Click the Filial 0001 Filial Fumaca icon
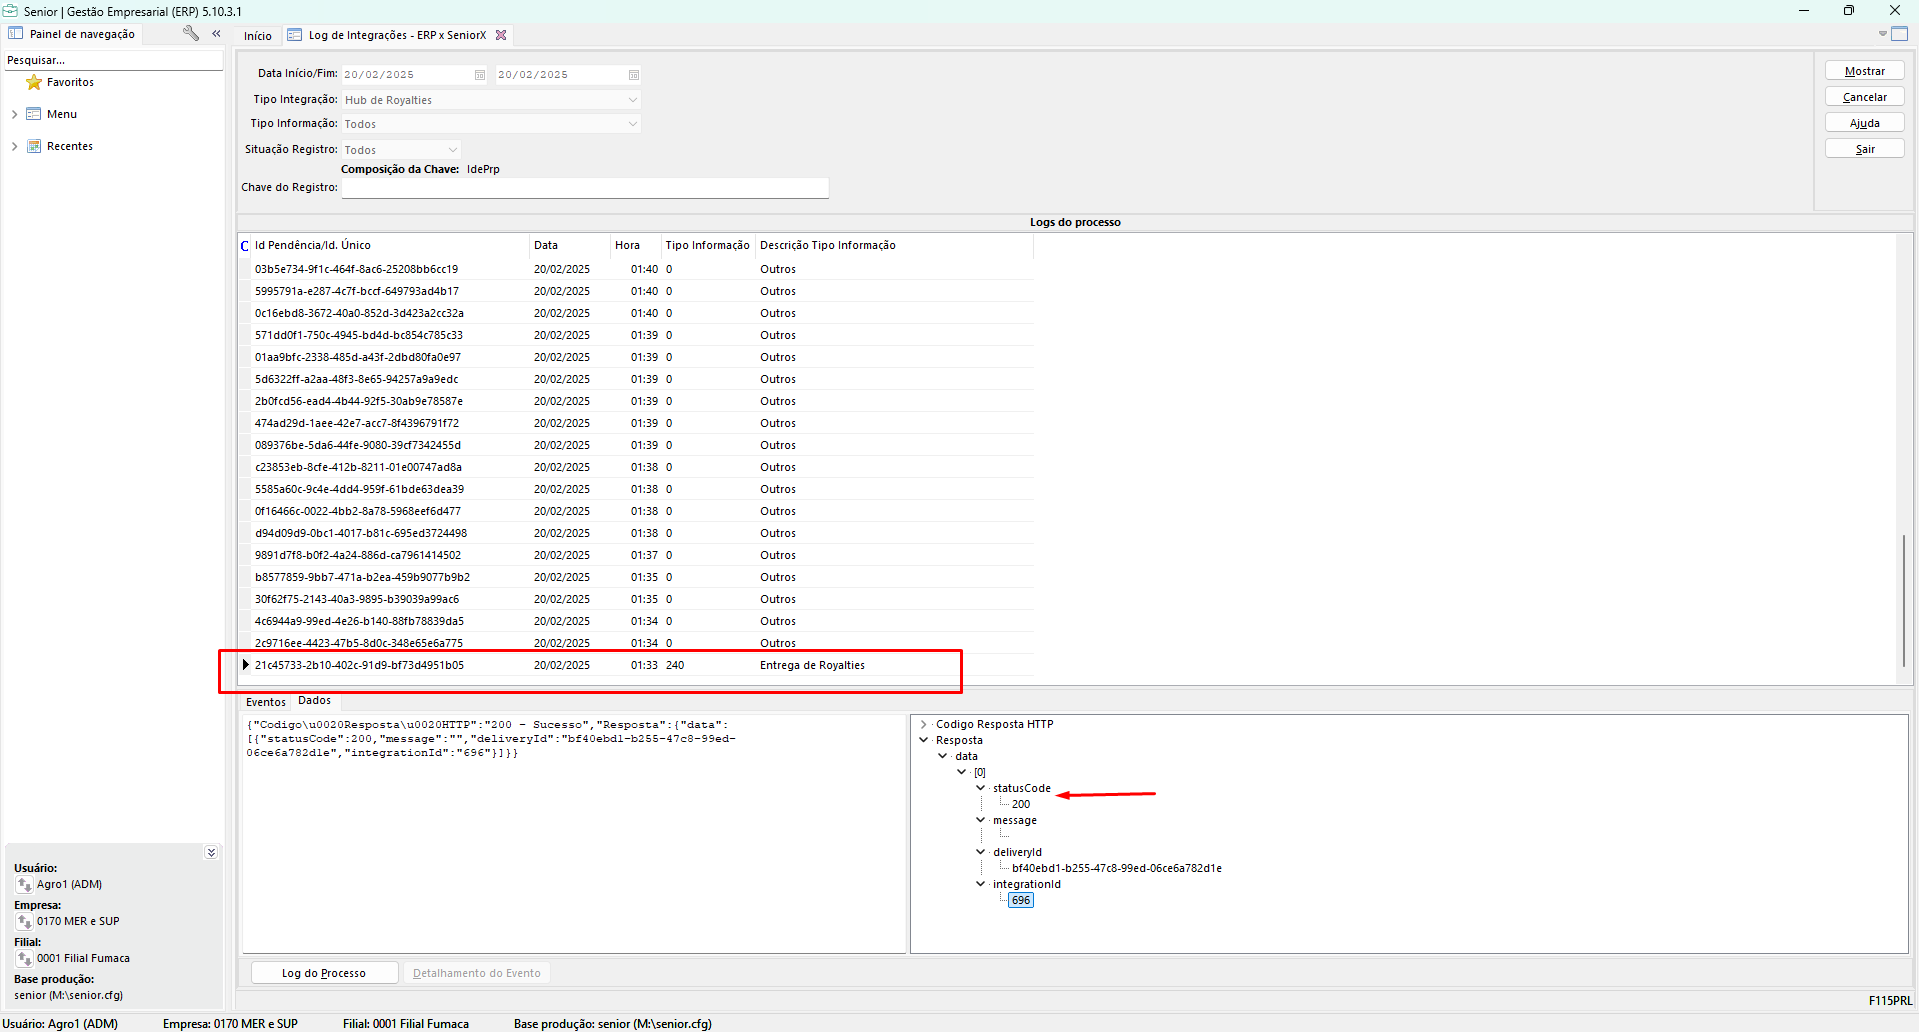 (x=24, y=959)
